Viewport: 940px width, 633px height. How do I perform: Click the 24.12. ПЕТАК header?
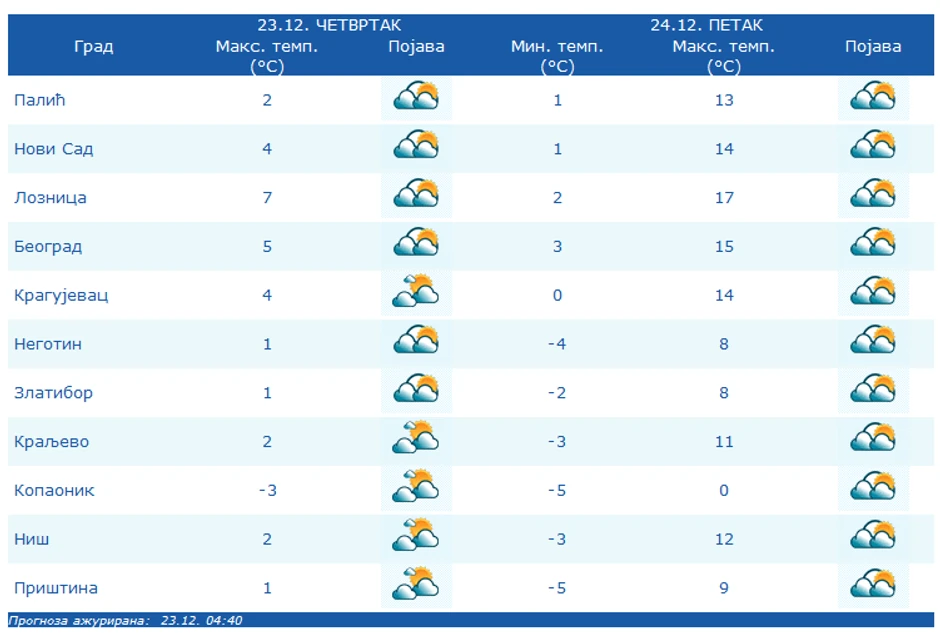point(707,25)
